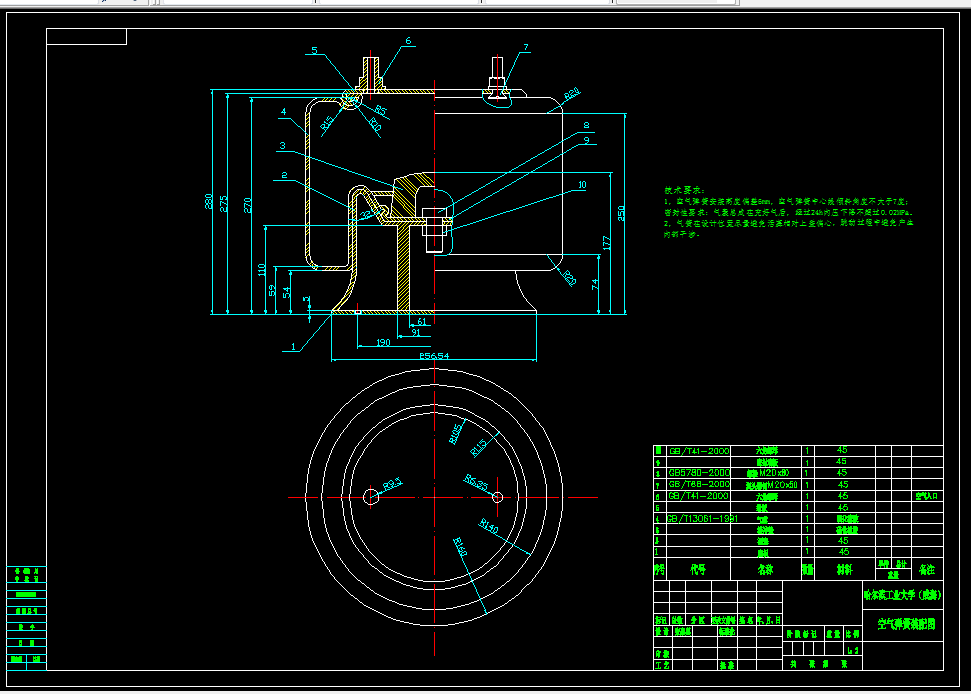
Task: Pick the 110 height dimension label
Action: pos(262,270)
